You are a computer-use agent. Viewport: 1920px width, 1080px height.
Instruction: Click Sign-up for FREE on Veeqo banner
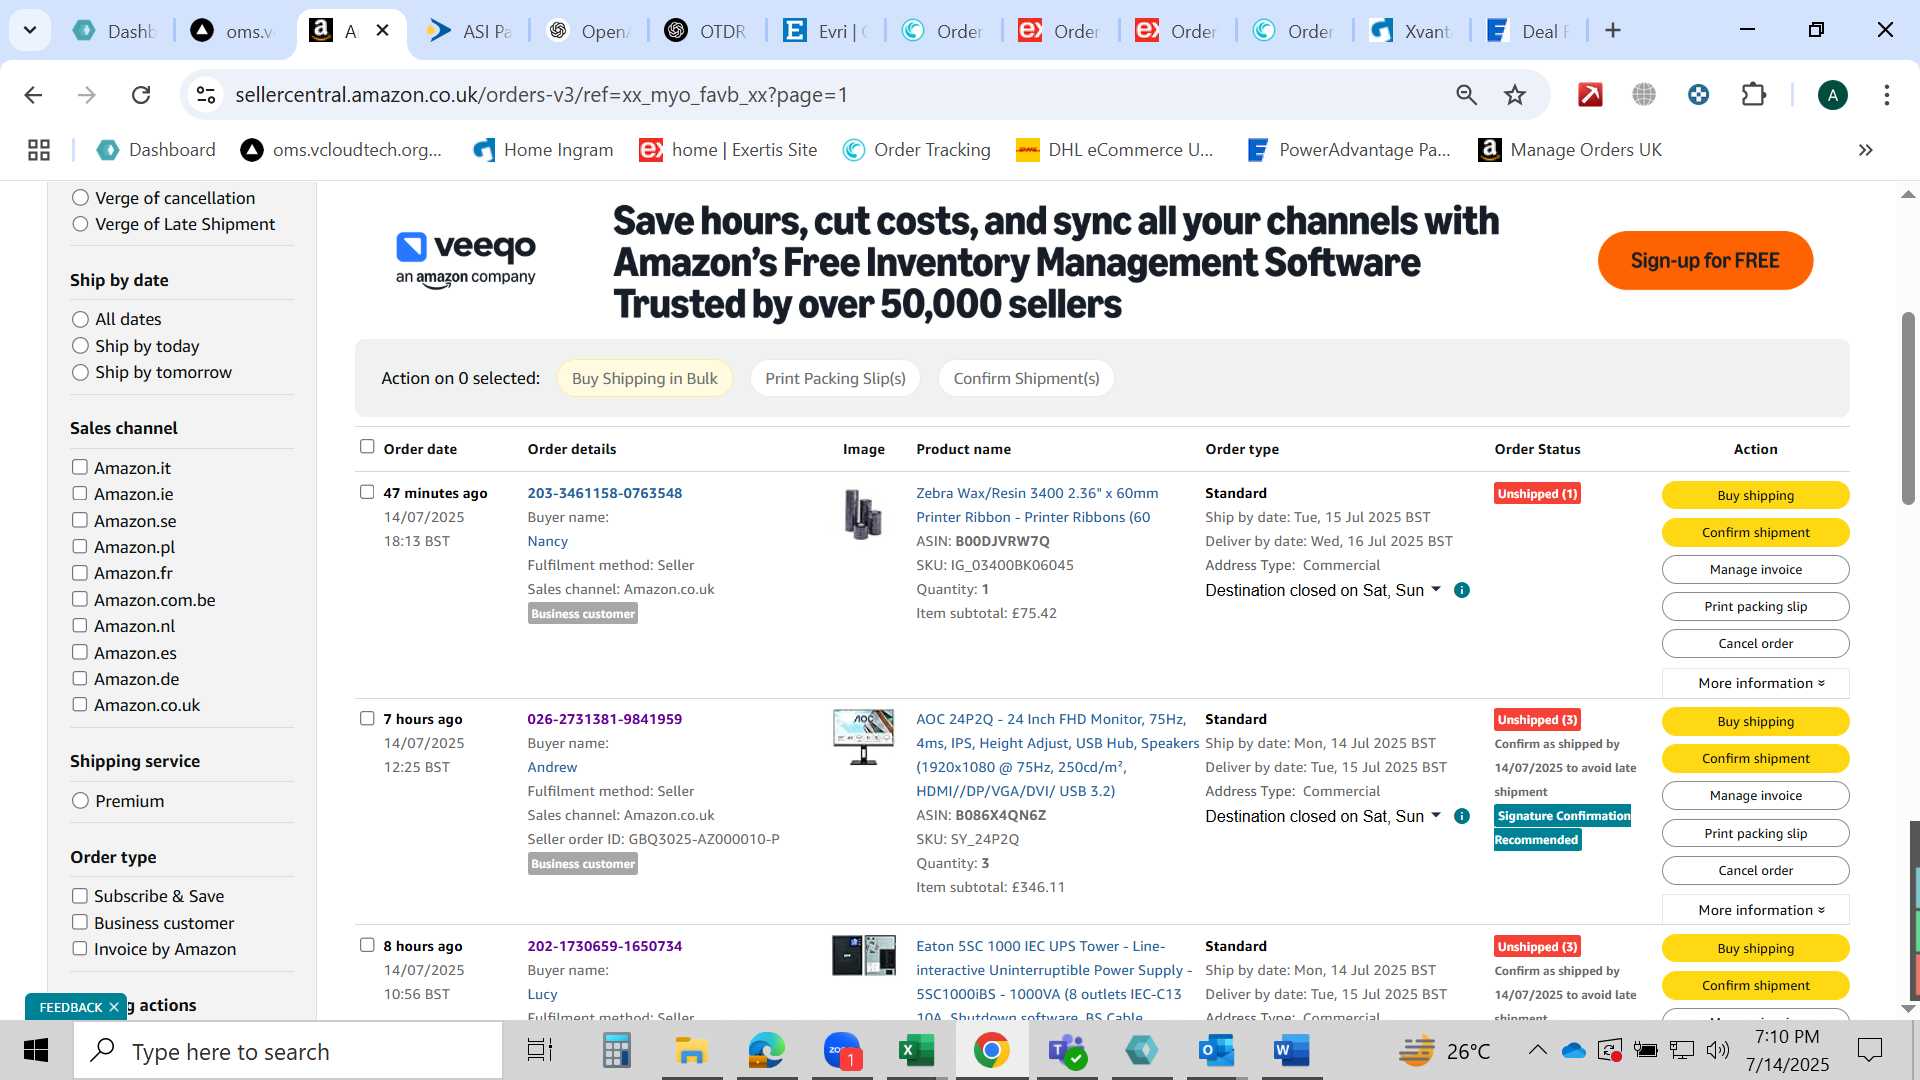point(1705,261)
